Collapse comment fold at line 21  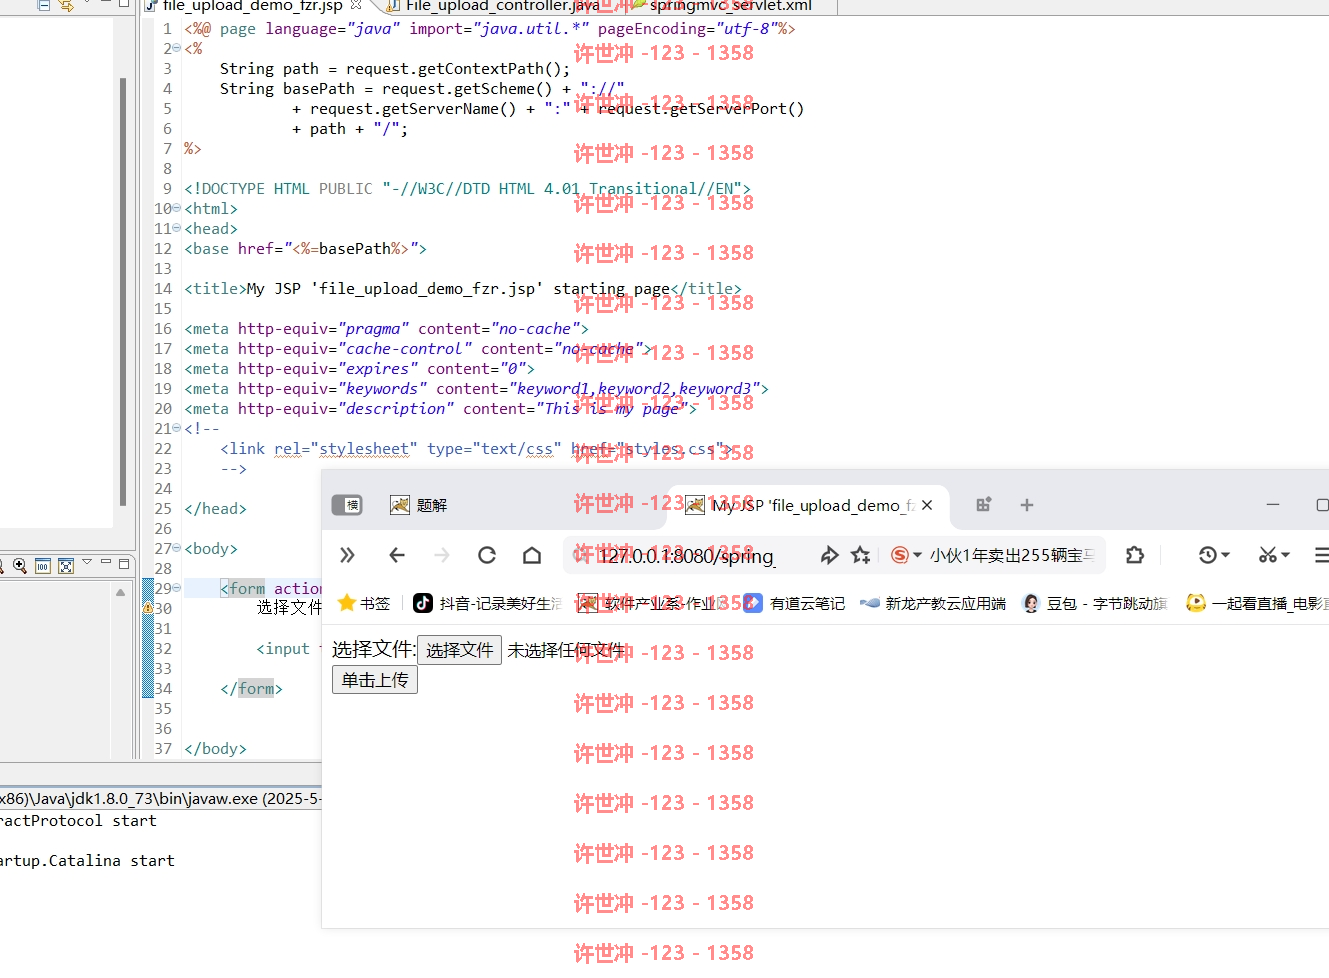click(177, 428)
